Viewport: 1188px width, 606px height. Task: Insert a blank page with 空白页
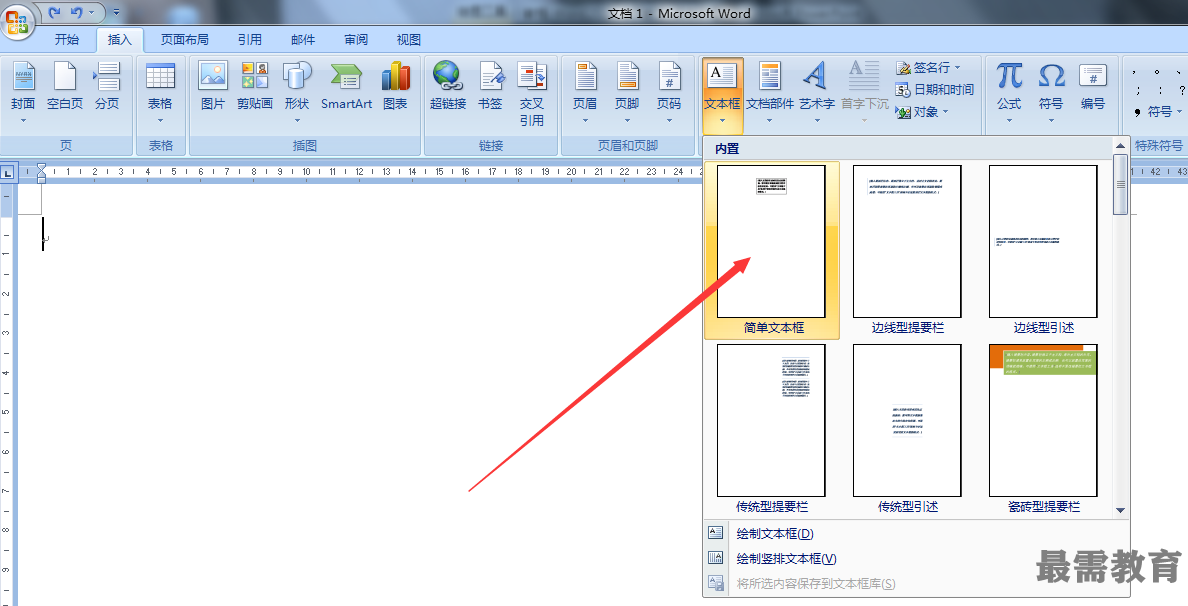pos(65,86)
